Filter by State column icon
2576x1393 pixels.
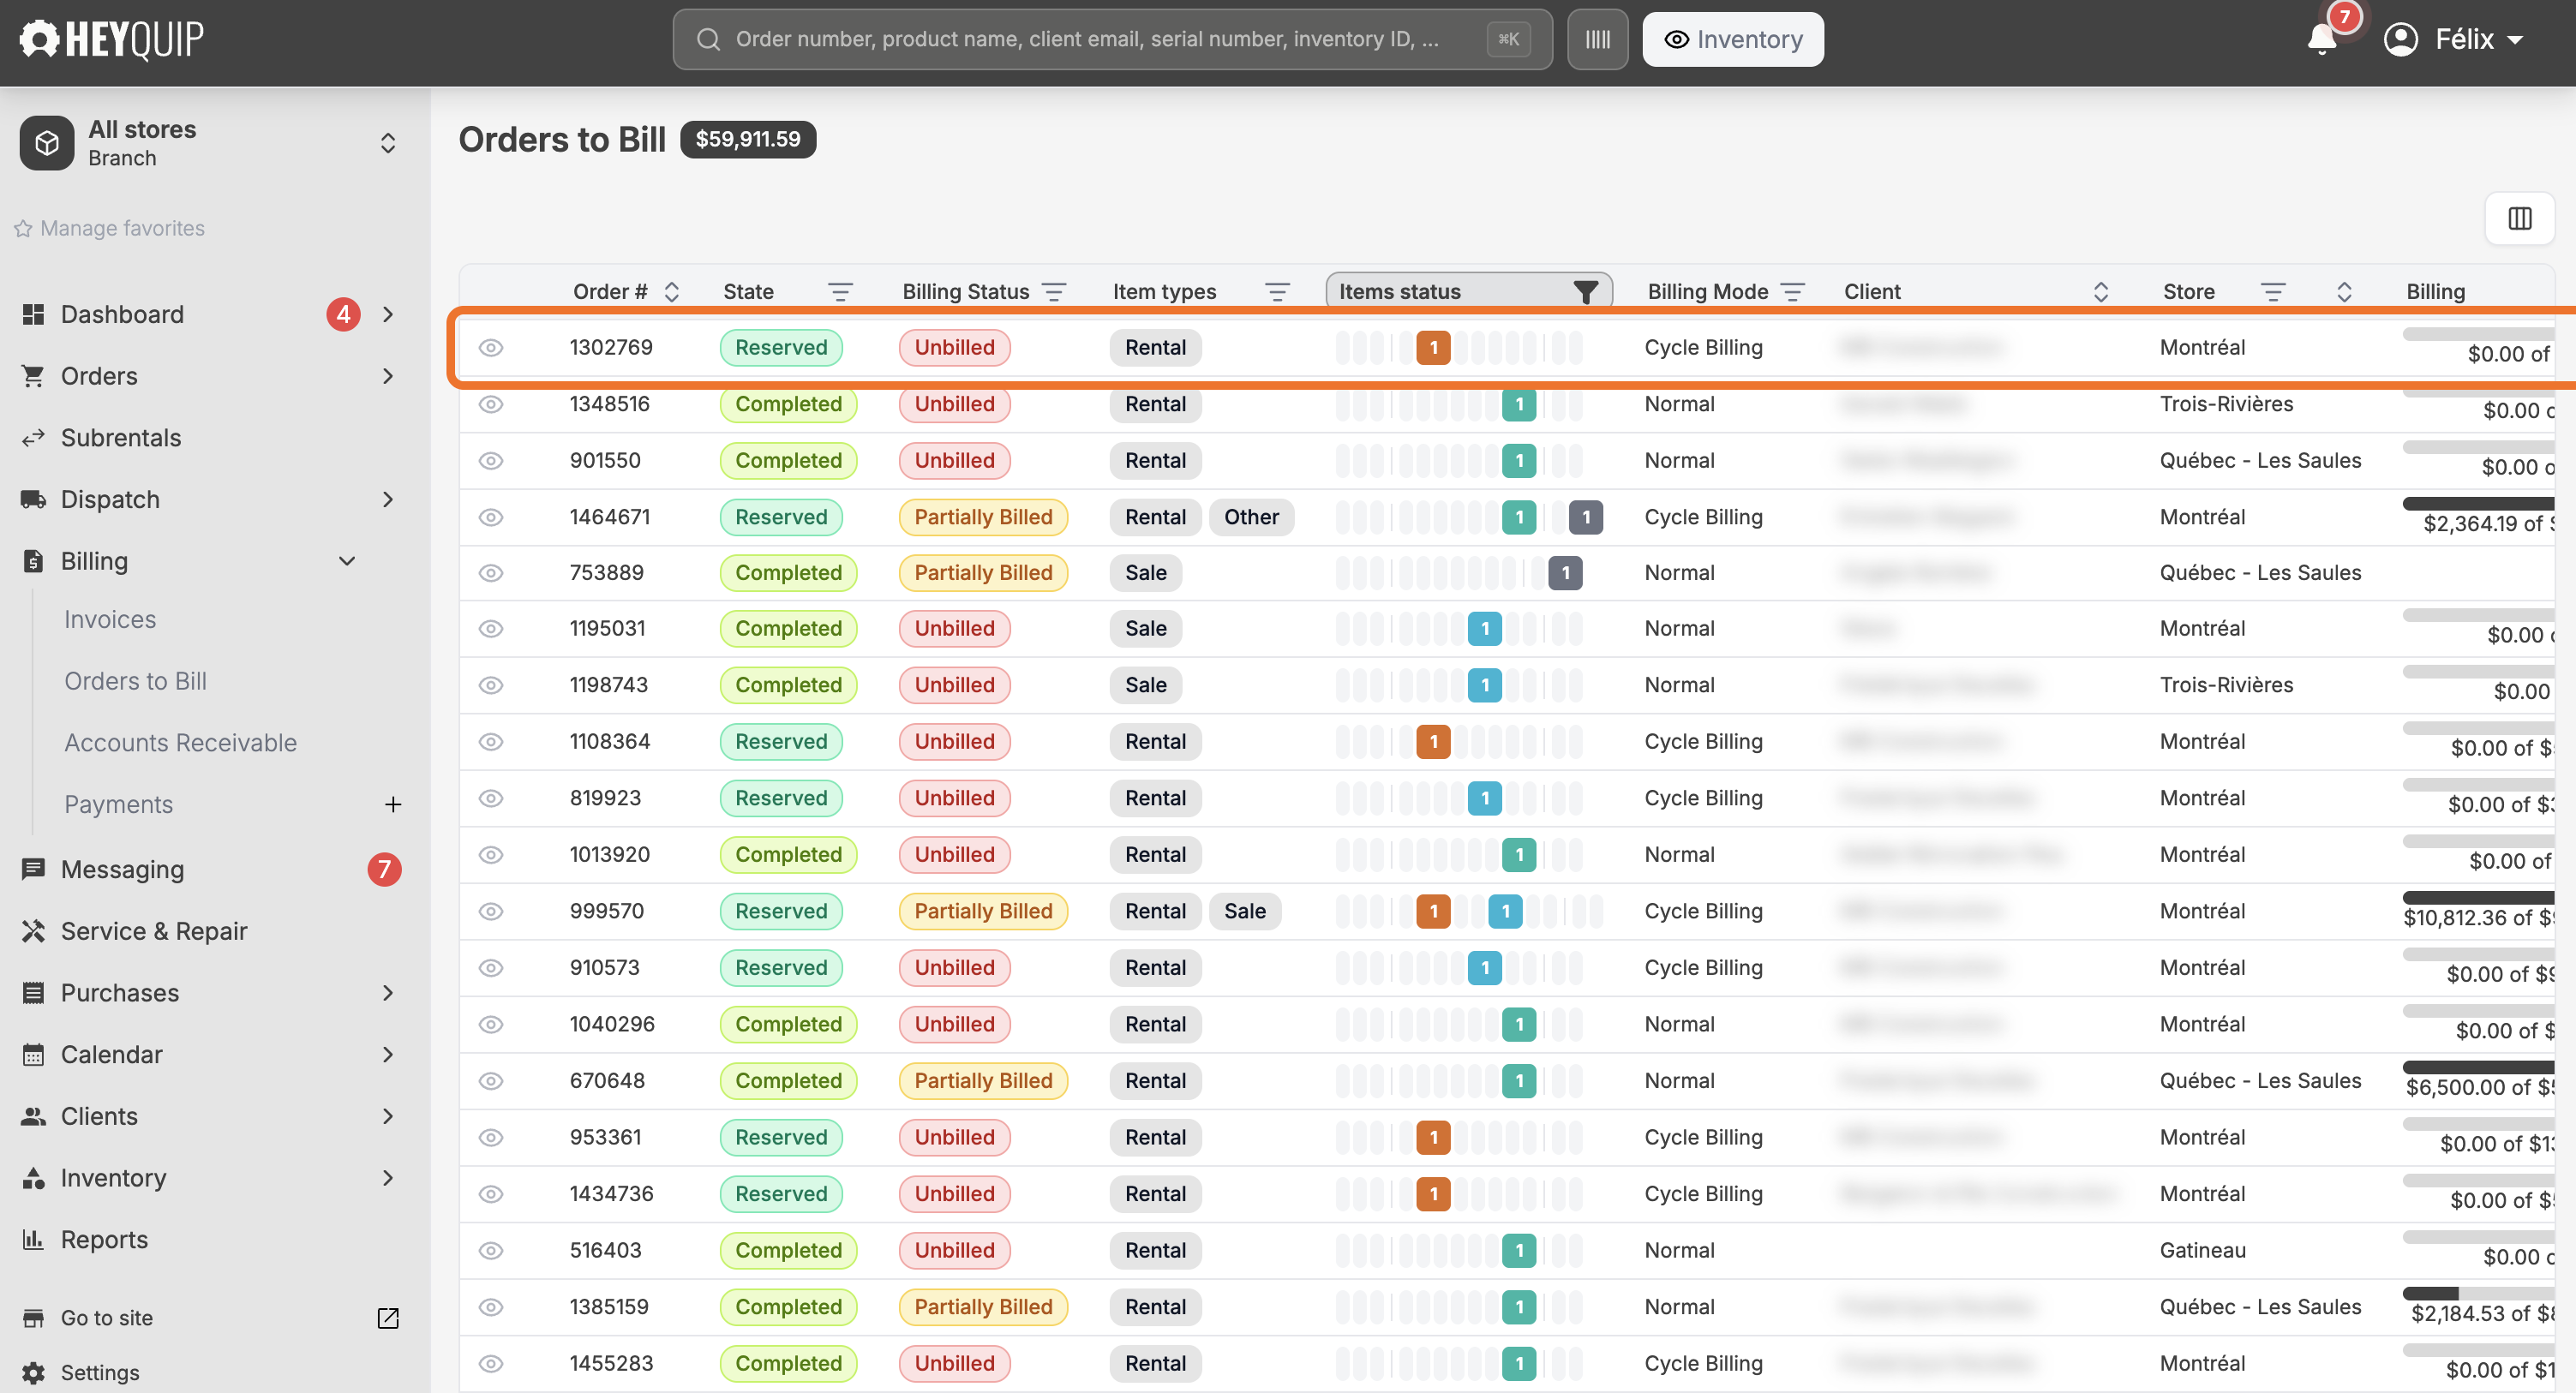840,292
